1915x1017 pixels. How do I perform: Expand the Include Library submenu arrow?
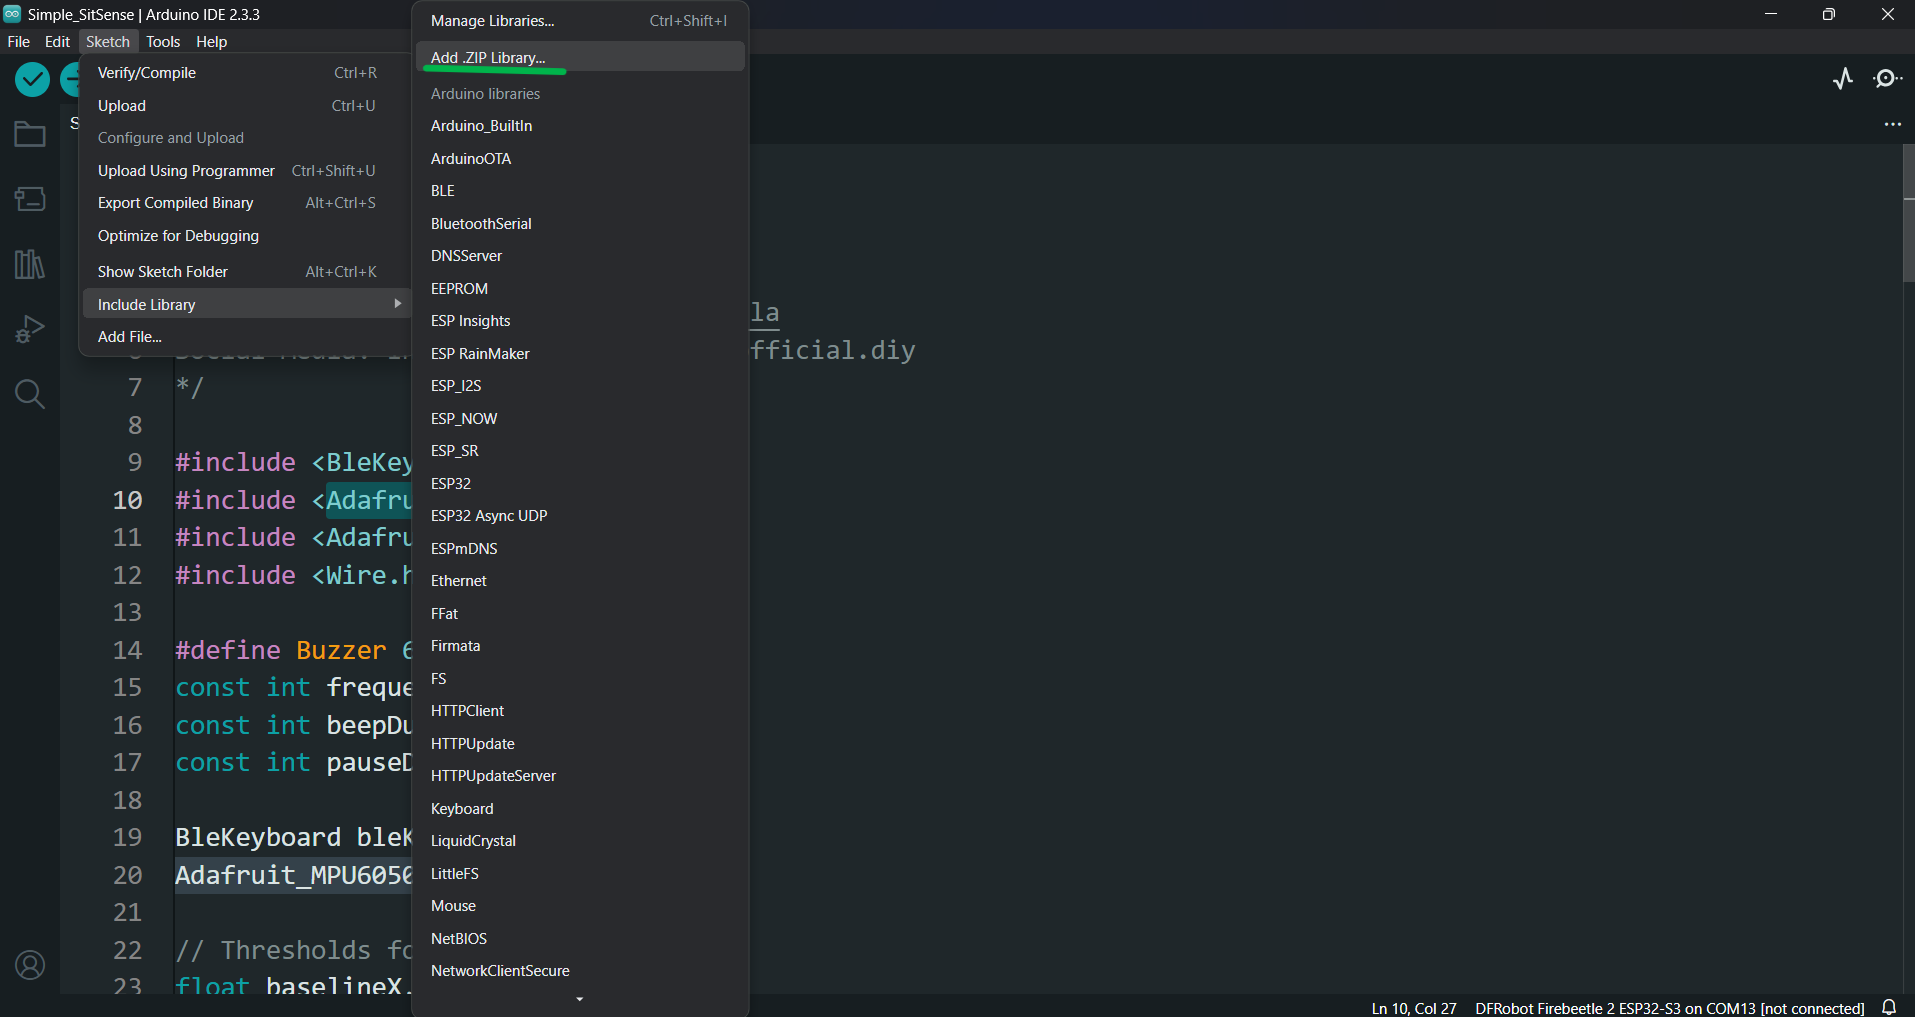[x=398, y=304]
